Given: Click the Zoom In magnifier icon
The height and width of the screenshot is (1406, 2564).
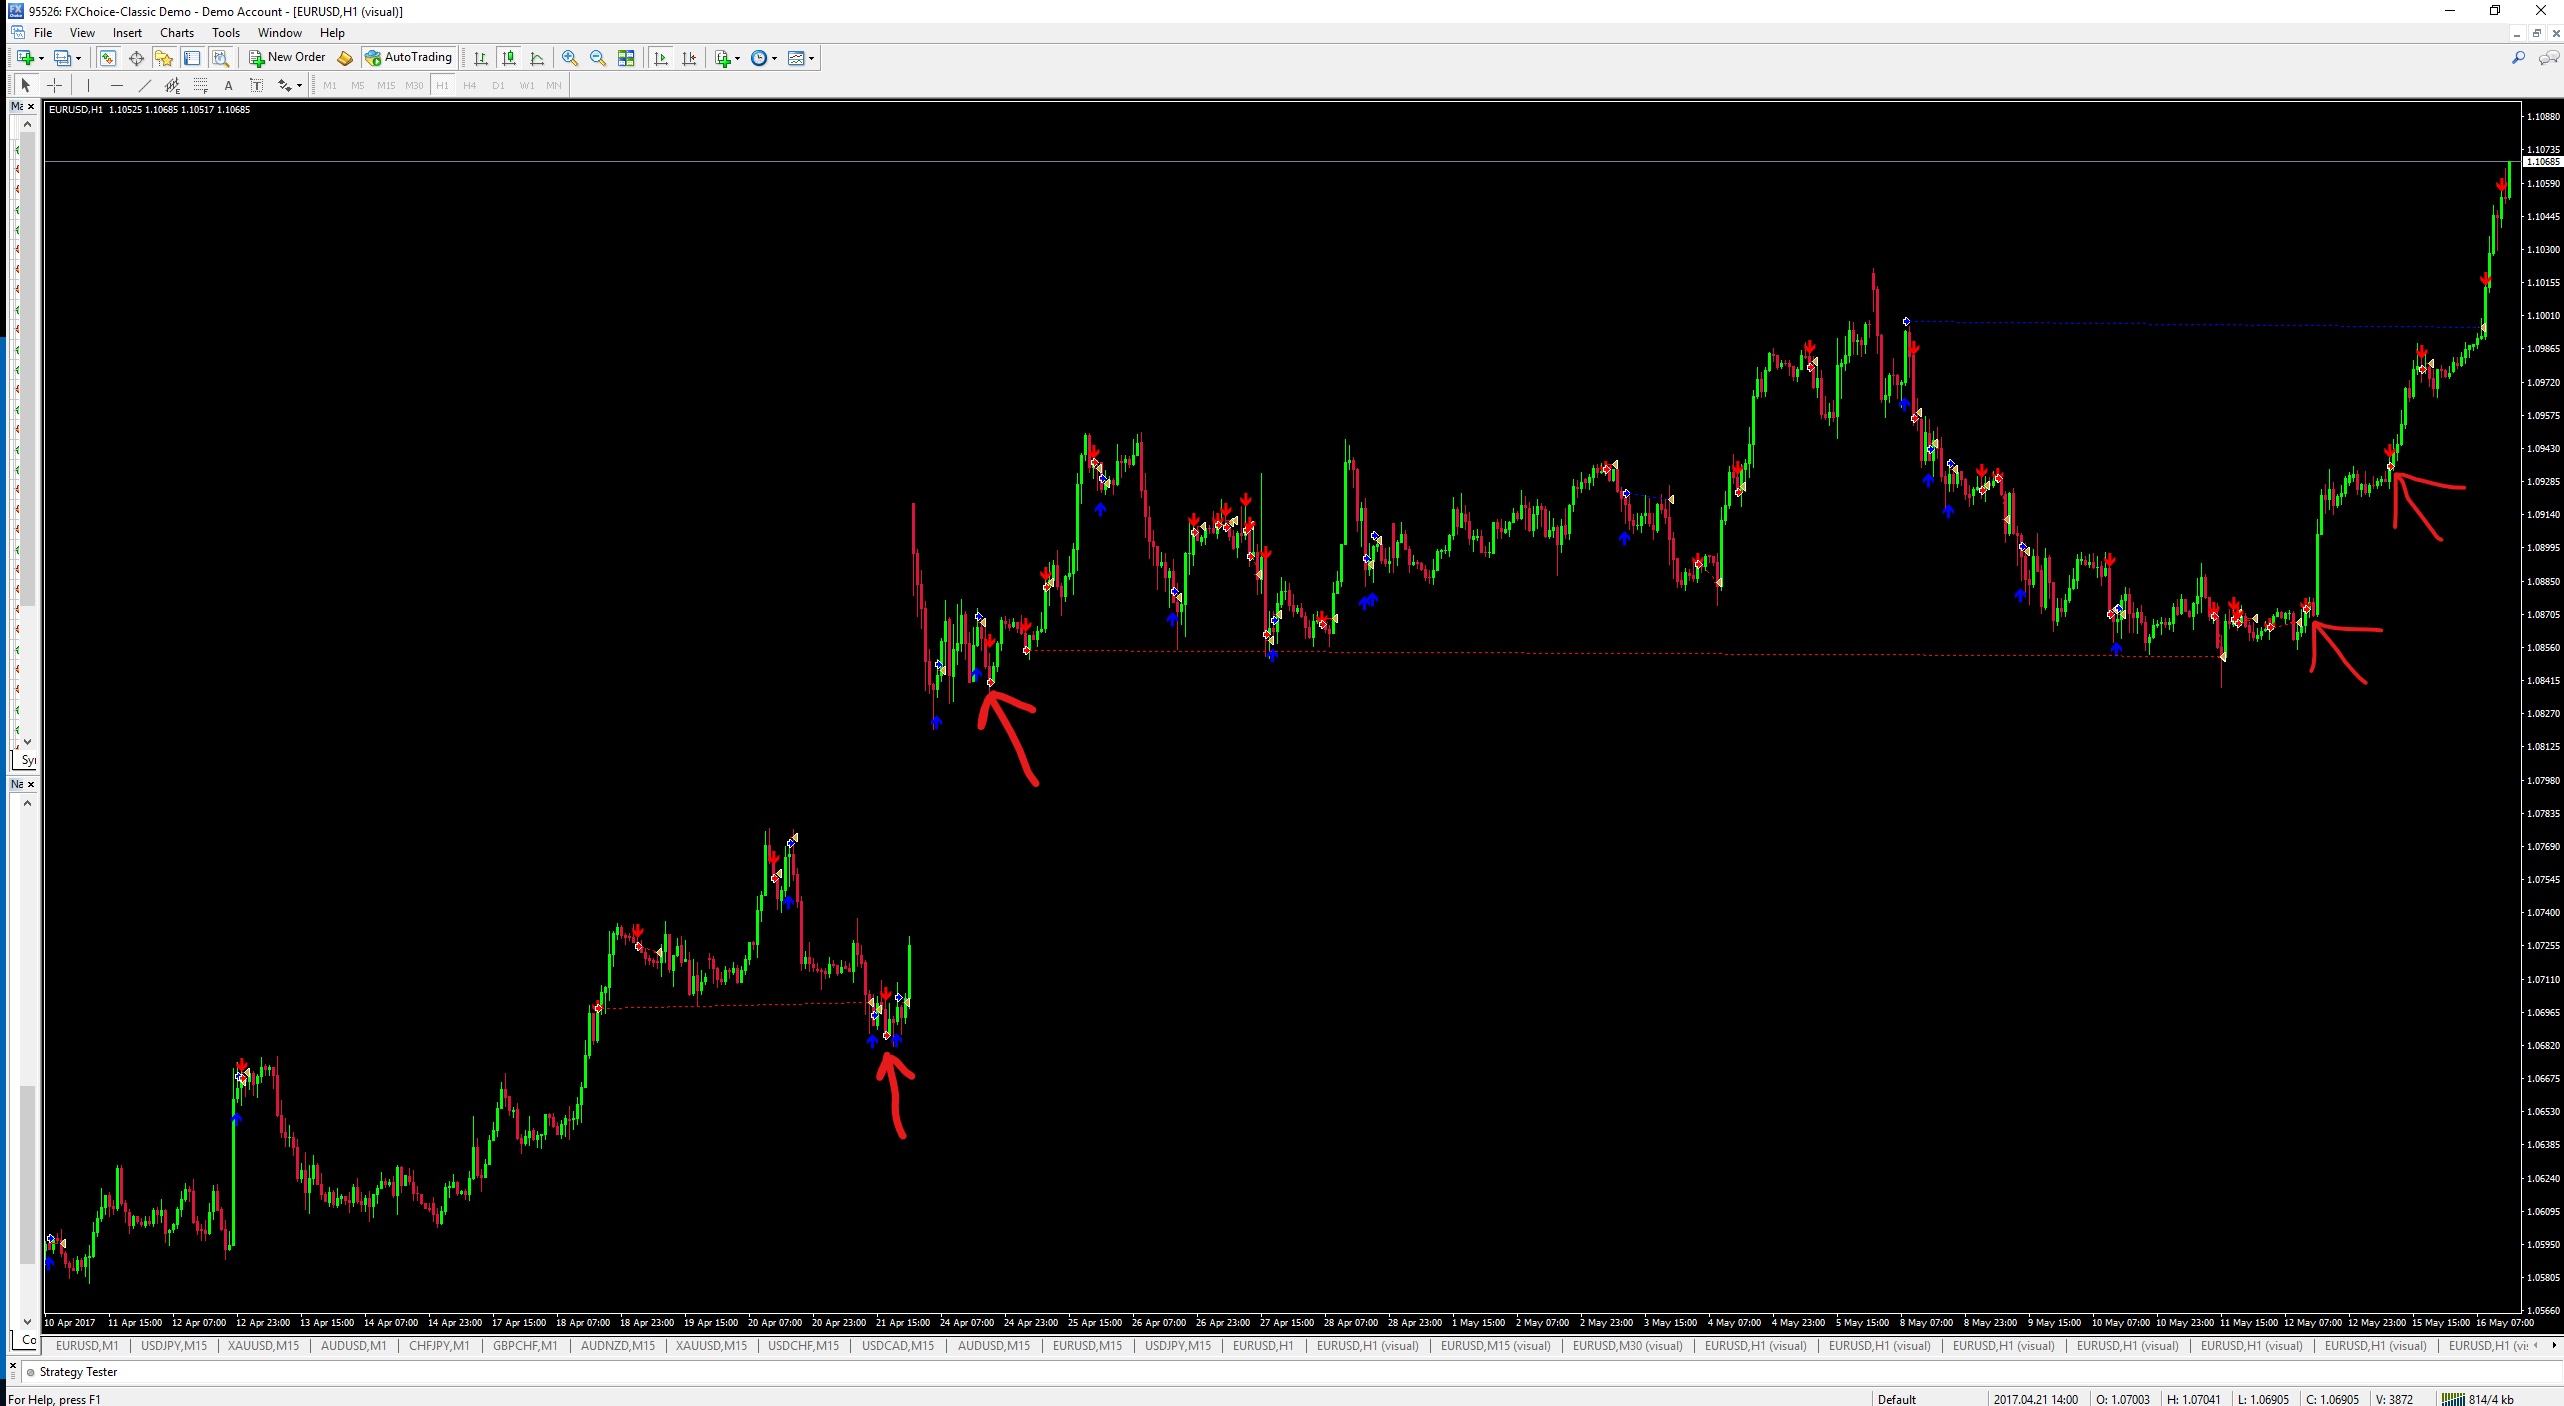Looking at the screenshot, I should 570,58.
